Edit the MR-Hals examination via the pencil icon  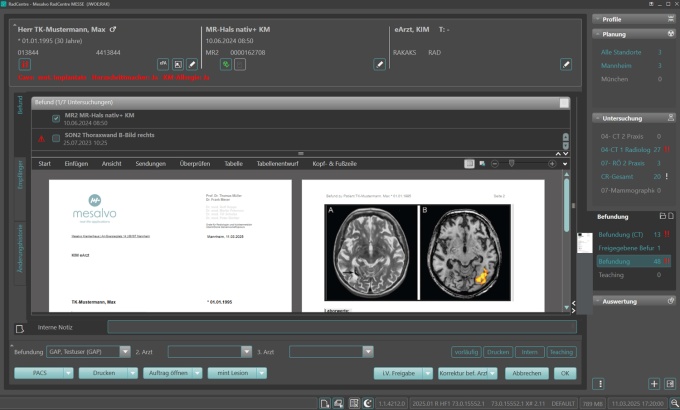[379, 64]
